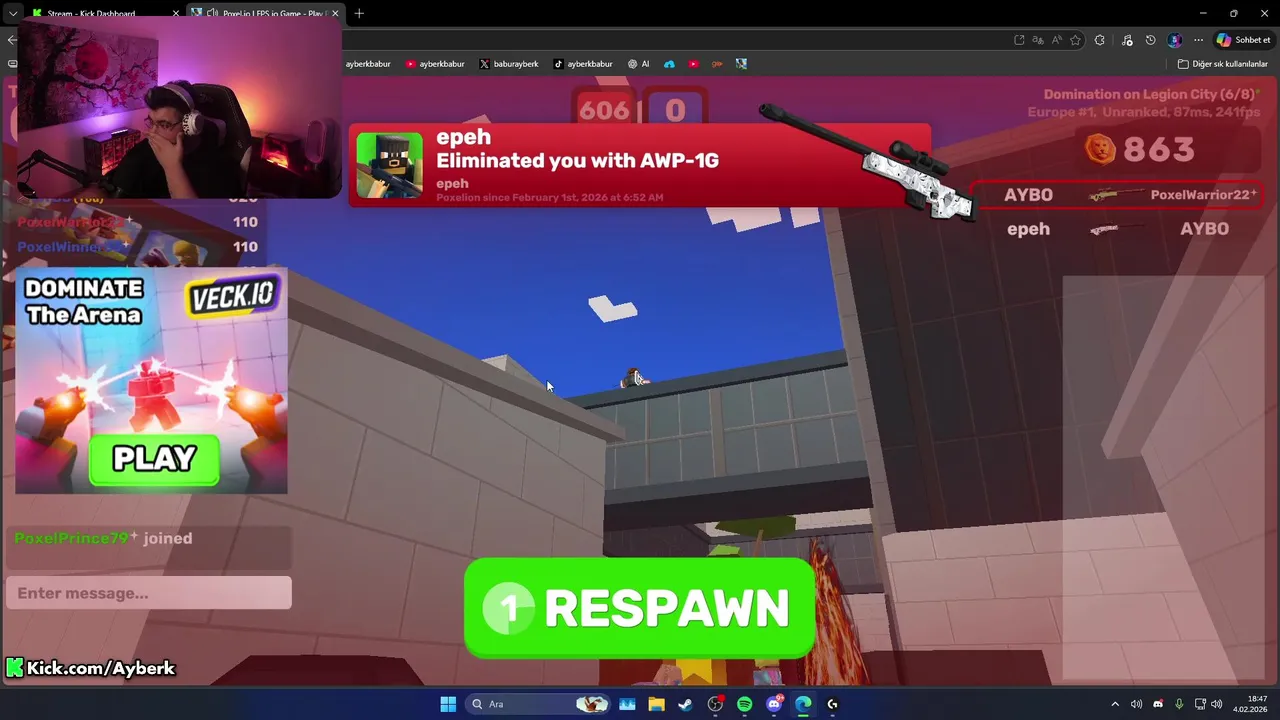The height and width of the screenshot is (720, 1280).
Task: Click the open-in-app icon in address bar
Action: (x=1019, y=40)
